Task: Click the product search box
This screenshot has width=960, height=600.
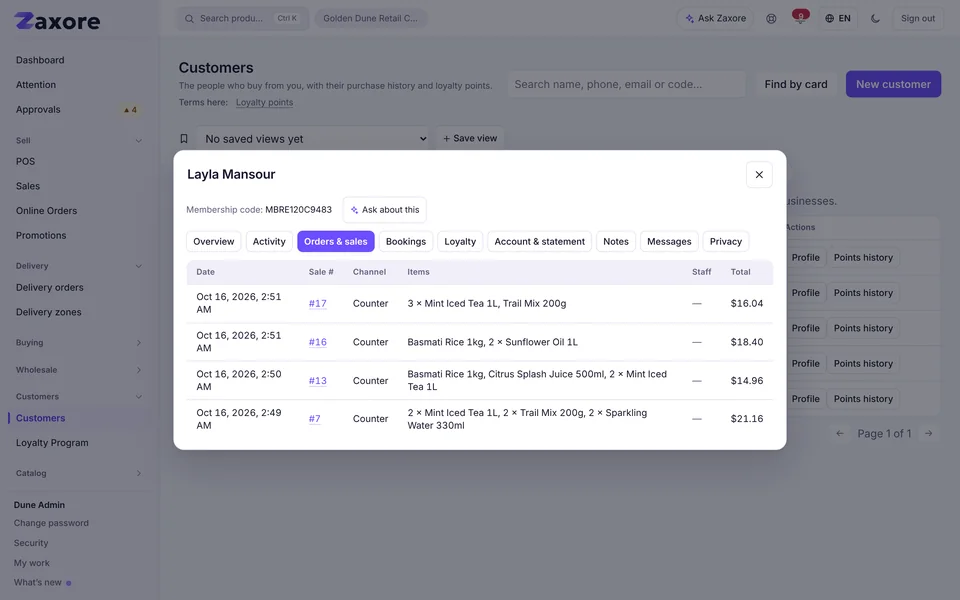Action: coord(243,18)
